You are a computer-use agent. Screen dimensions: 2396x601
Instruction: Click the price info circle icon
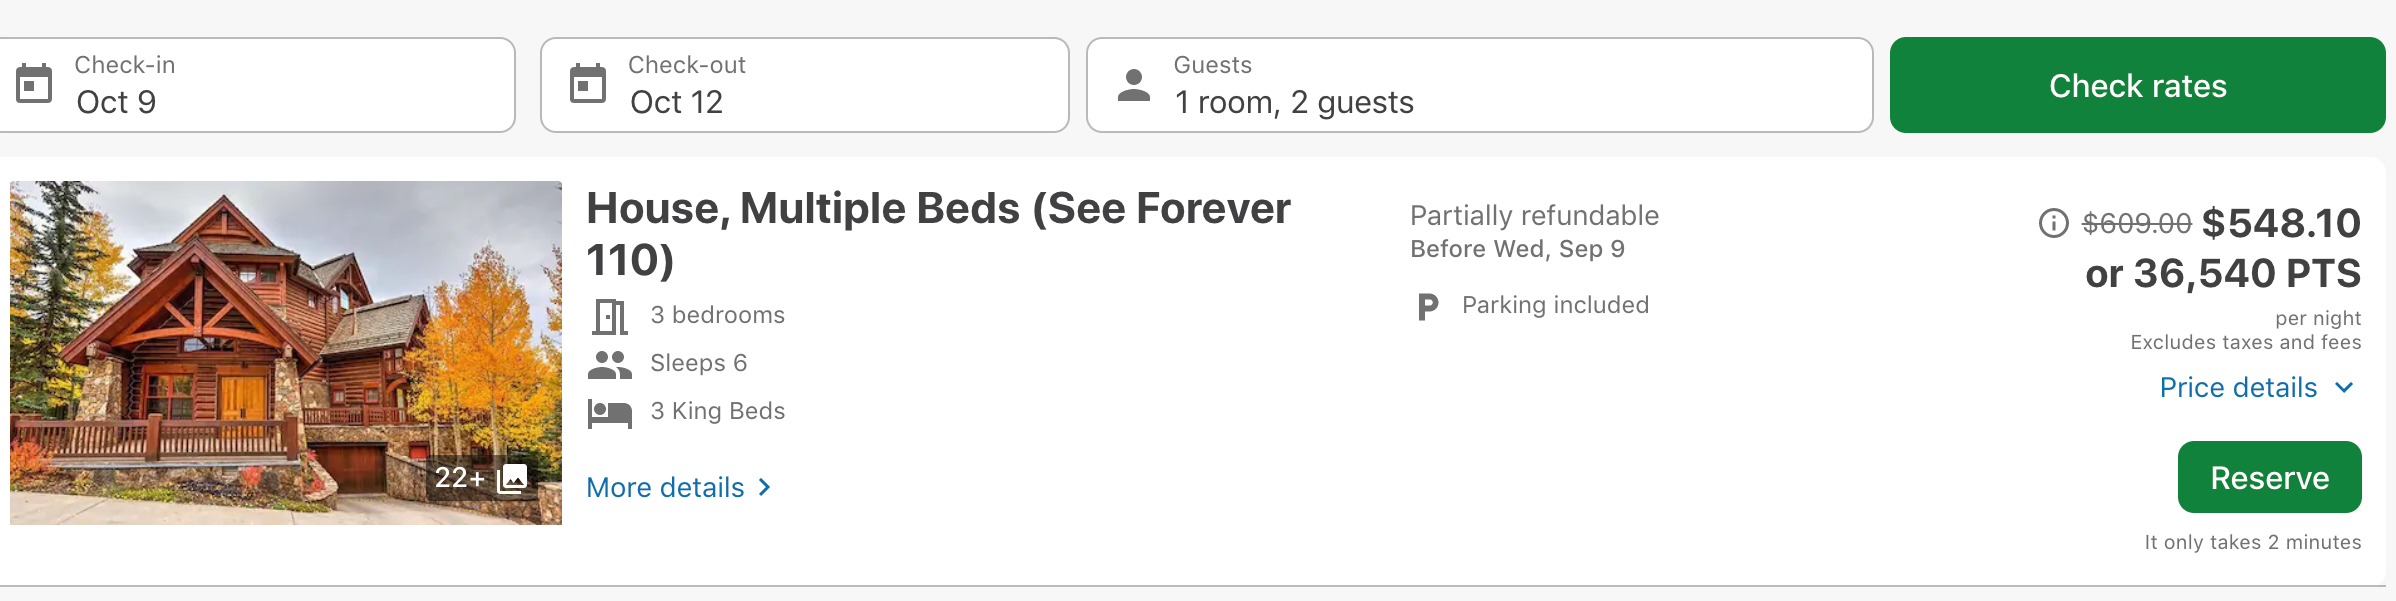pyautogui.click(x=2053, y=223)
